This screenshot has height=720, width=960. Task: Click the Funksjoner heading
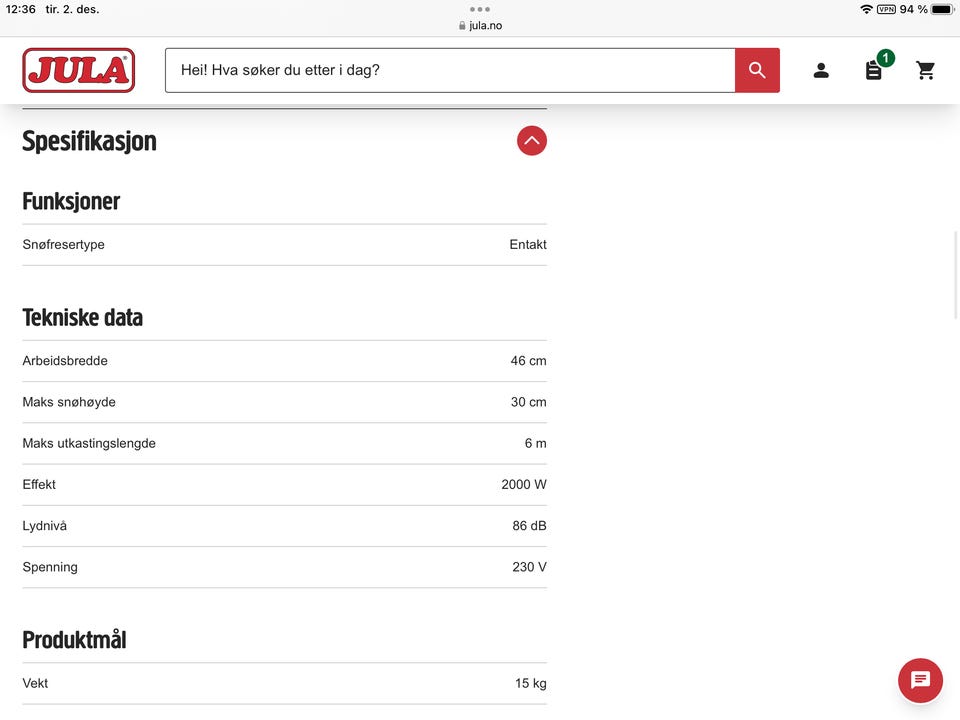[71, 201]
